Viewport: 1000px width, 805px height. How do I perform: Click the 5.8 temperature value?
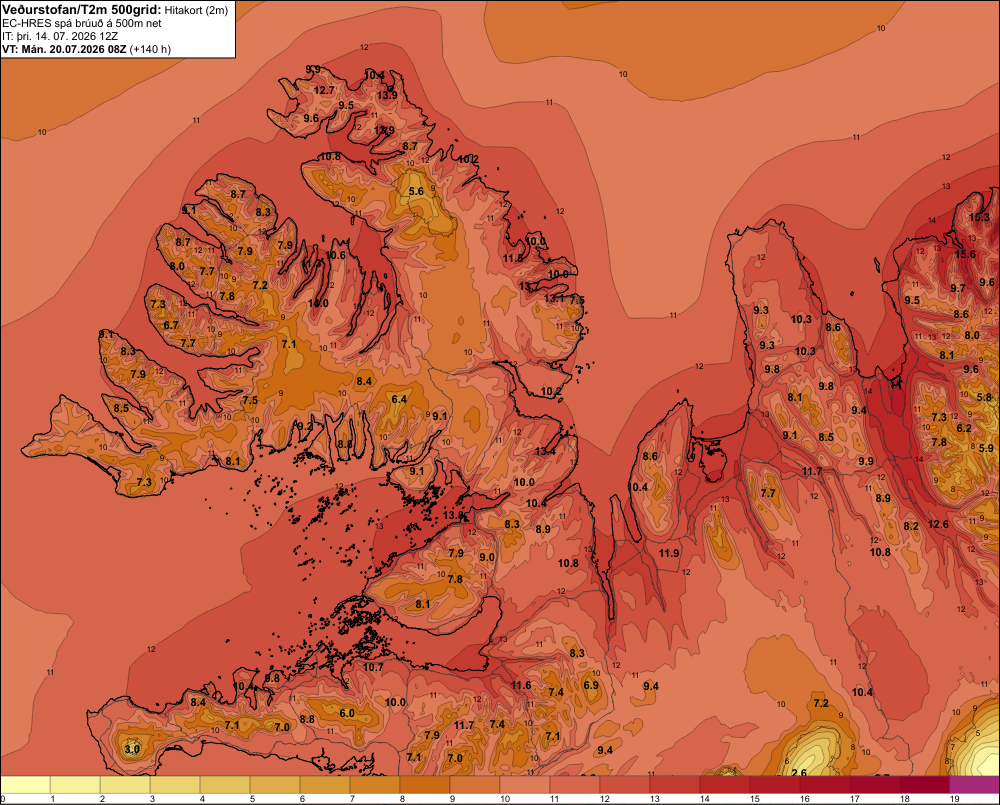point(985,397)
